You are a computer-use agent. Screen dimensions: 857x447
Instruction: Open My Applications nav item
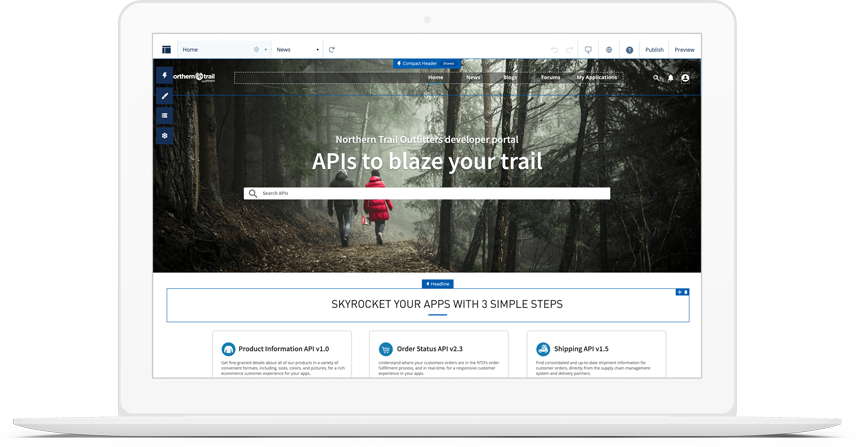tap(597, 78)
